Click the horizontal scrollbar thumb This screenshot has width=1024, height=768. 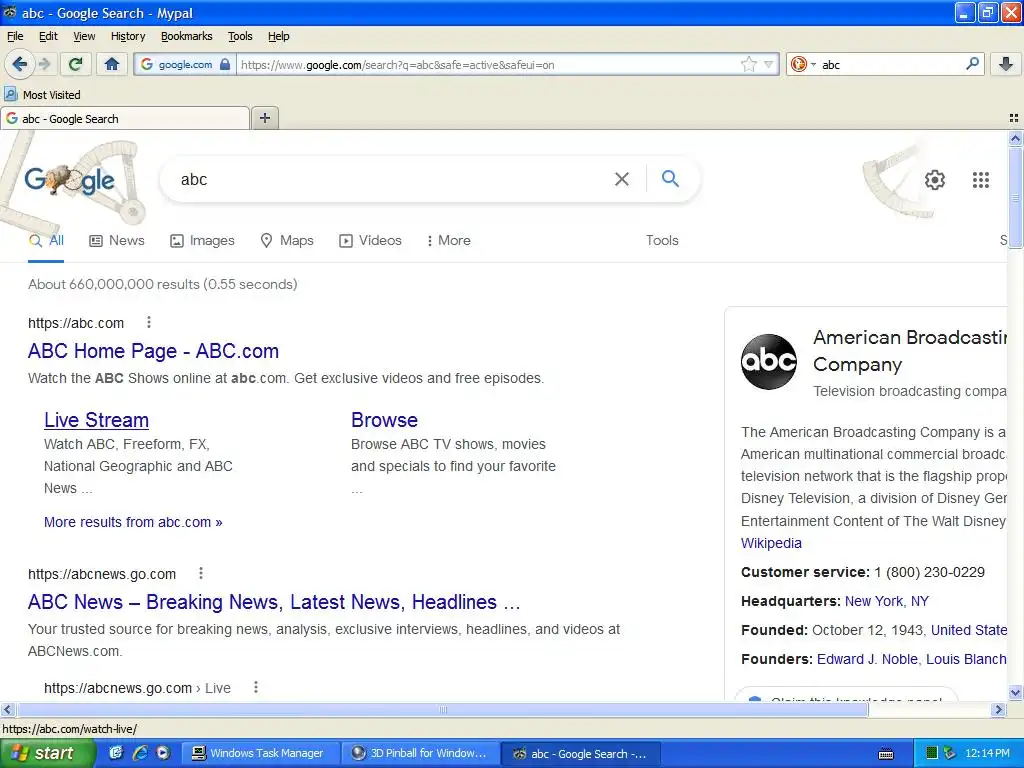tap(443, 709)
